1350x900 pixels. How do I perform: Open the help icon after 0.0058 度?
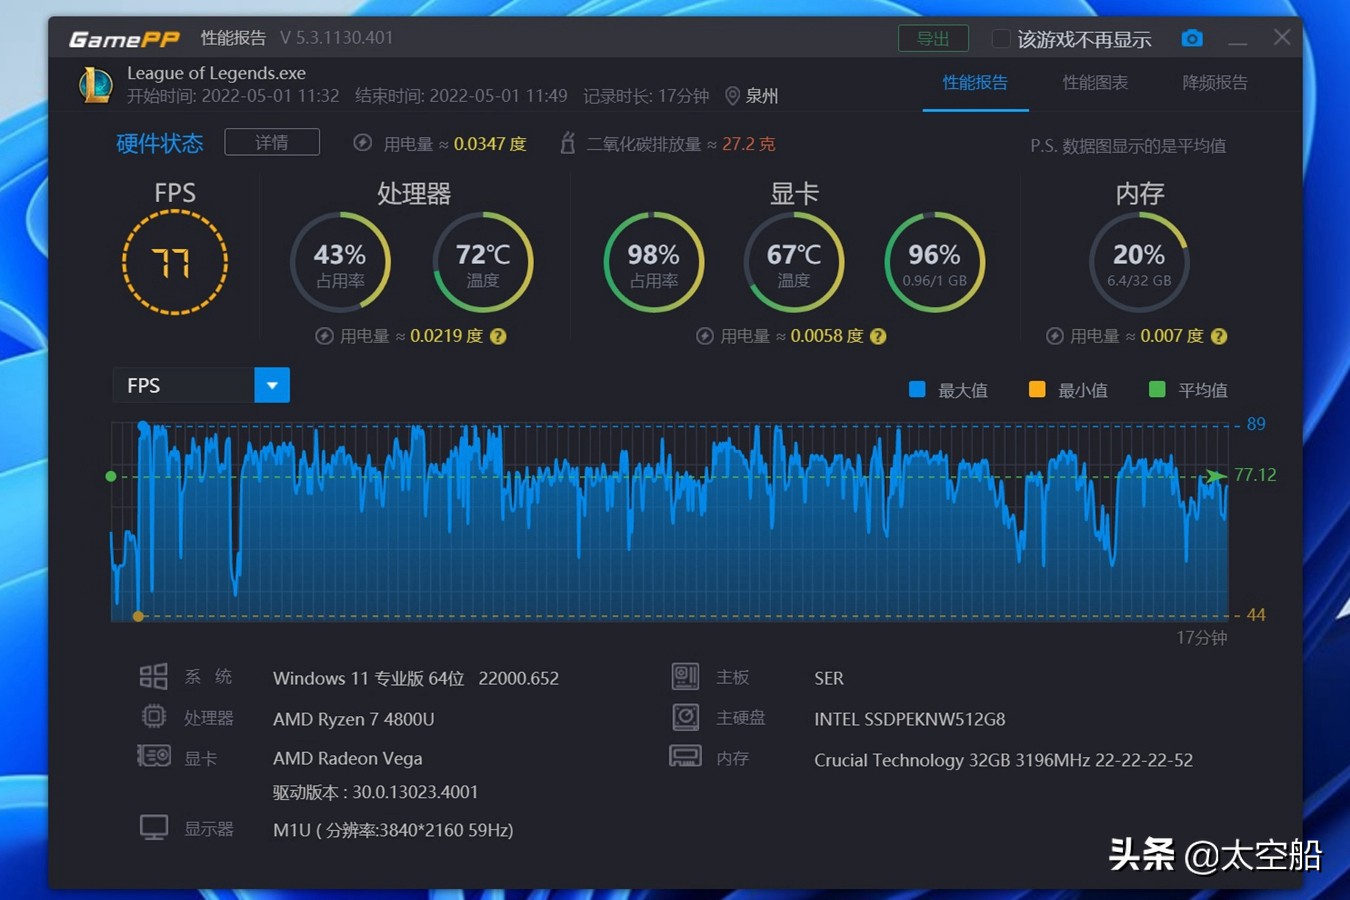(x=878, y=336)
